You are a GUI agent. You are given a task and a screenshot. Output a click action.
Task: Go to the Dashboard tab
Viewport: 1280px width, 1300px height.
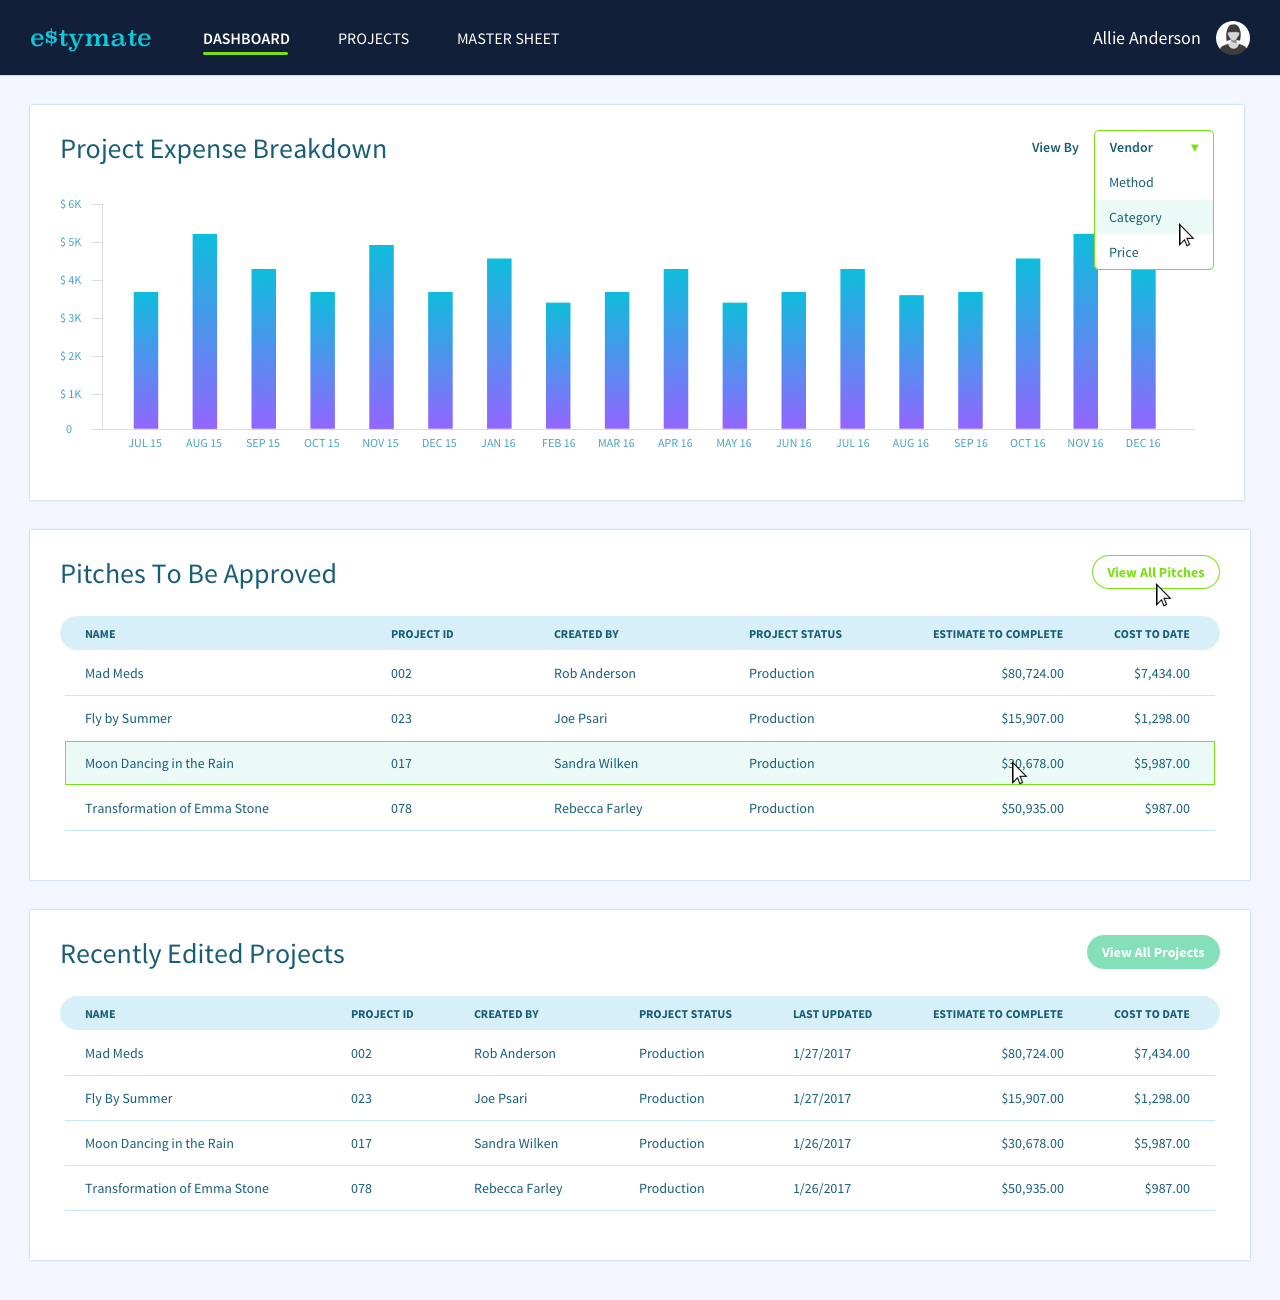click(x=246, y=39)
